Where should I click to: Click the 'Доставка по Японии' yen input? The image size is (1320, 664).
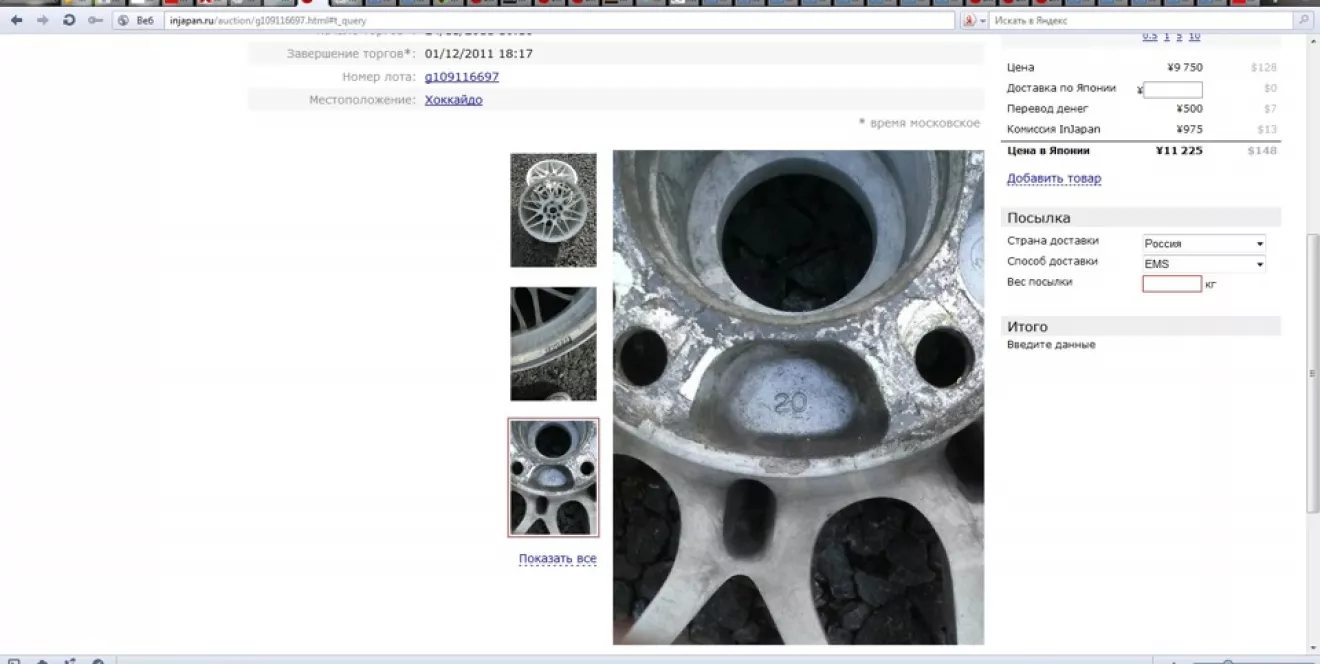click(x=1173, y=90)
